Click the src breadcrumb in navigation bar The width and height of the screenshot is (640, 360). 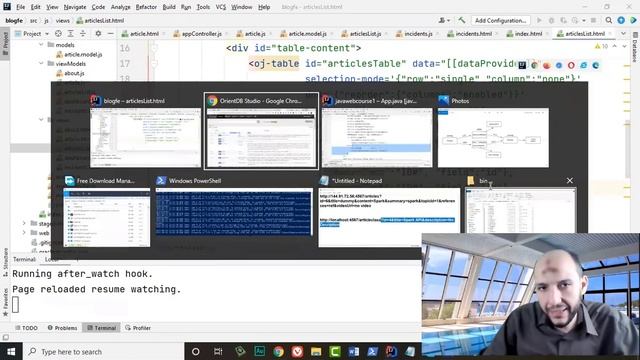coord(33,20)
